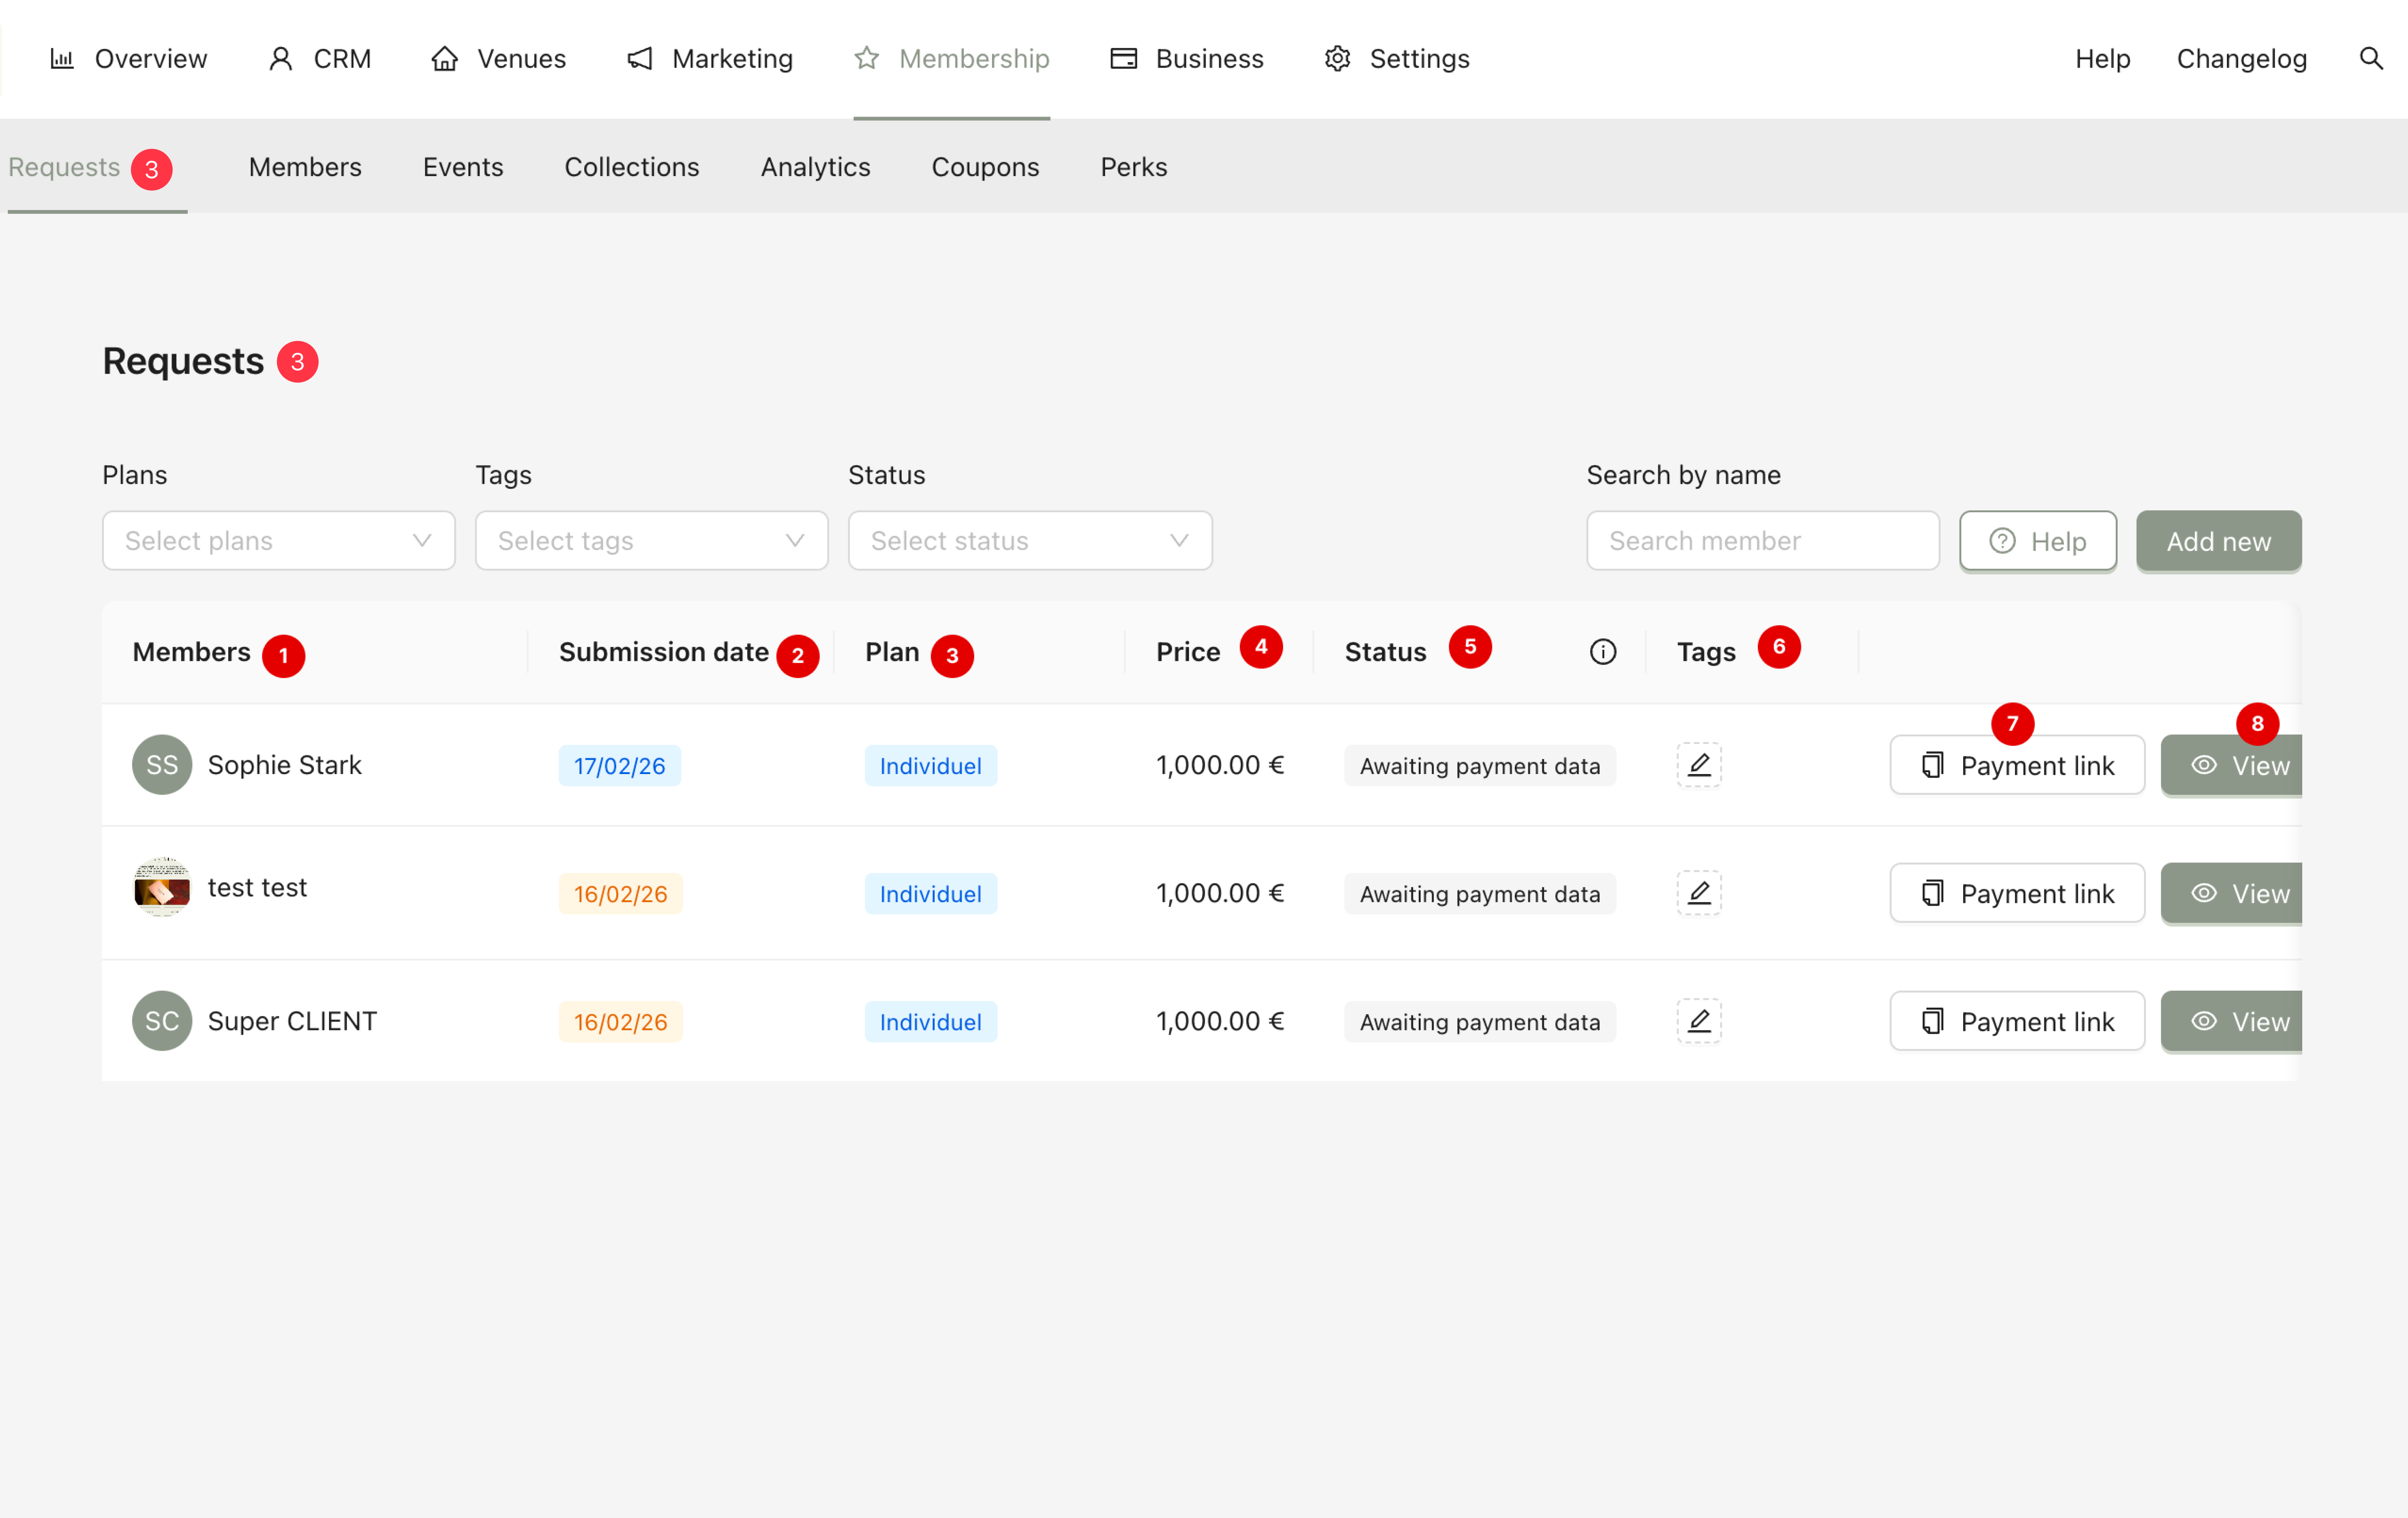
Task: Click the search magnifier icon in top bar
Action: [x=2370, y=58]
